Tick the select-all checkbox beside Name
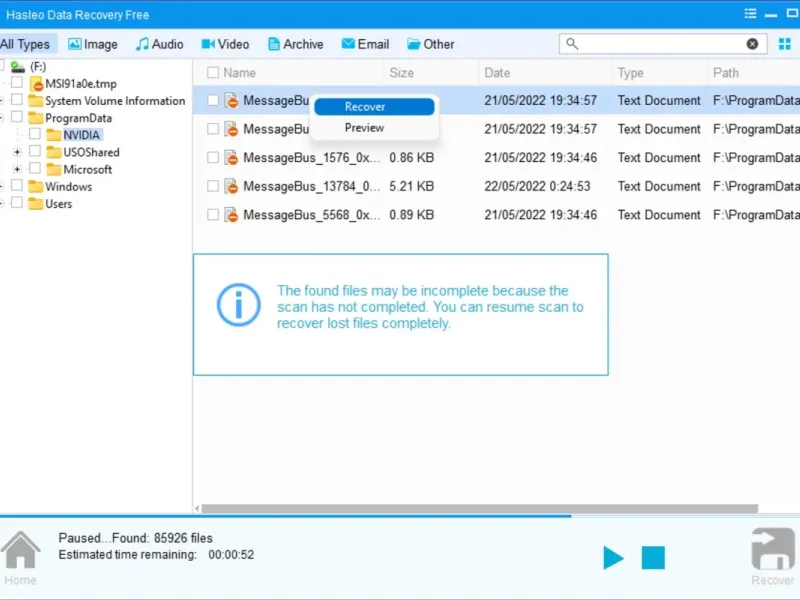The width and height of the screenshot is (800, 600). (x=213, y=72)
